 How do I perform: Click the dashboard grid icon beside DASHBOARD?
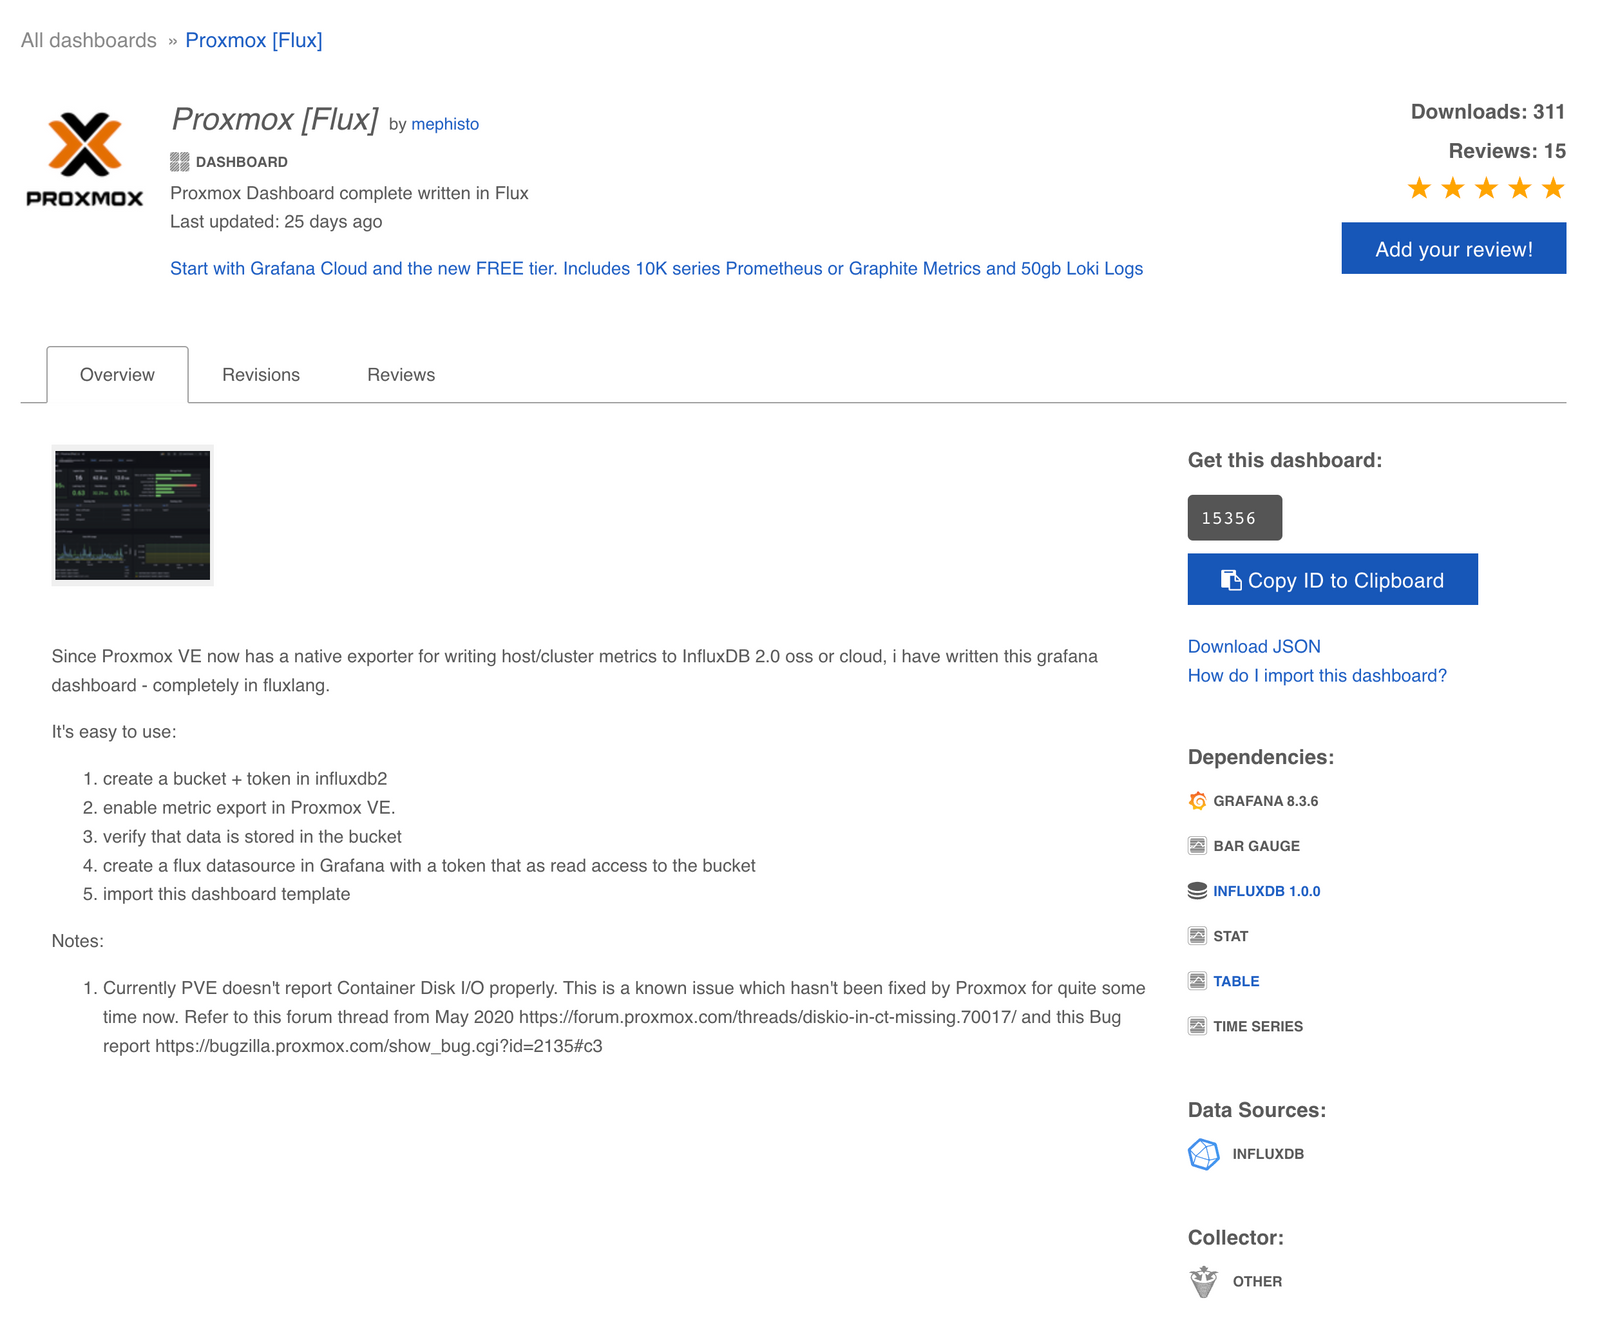(179, 162)
